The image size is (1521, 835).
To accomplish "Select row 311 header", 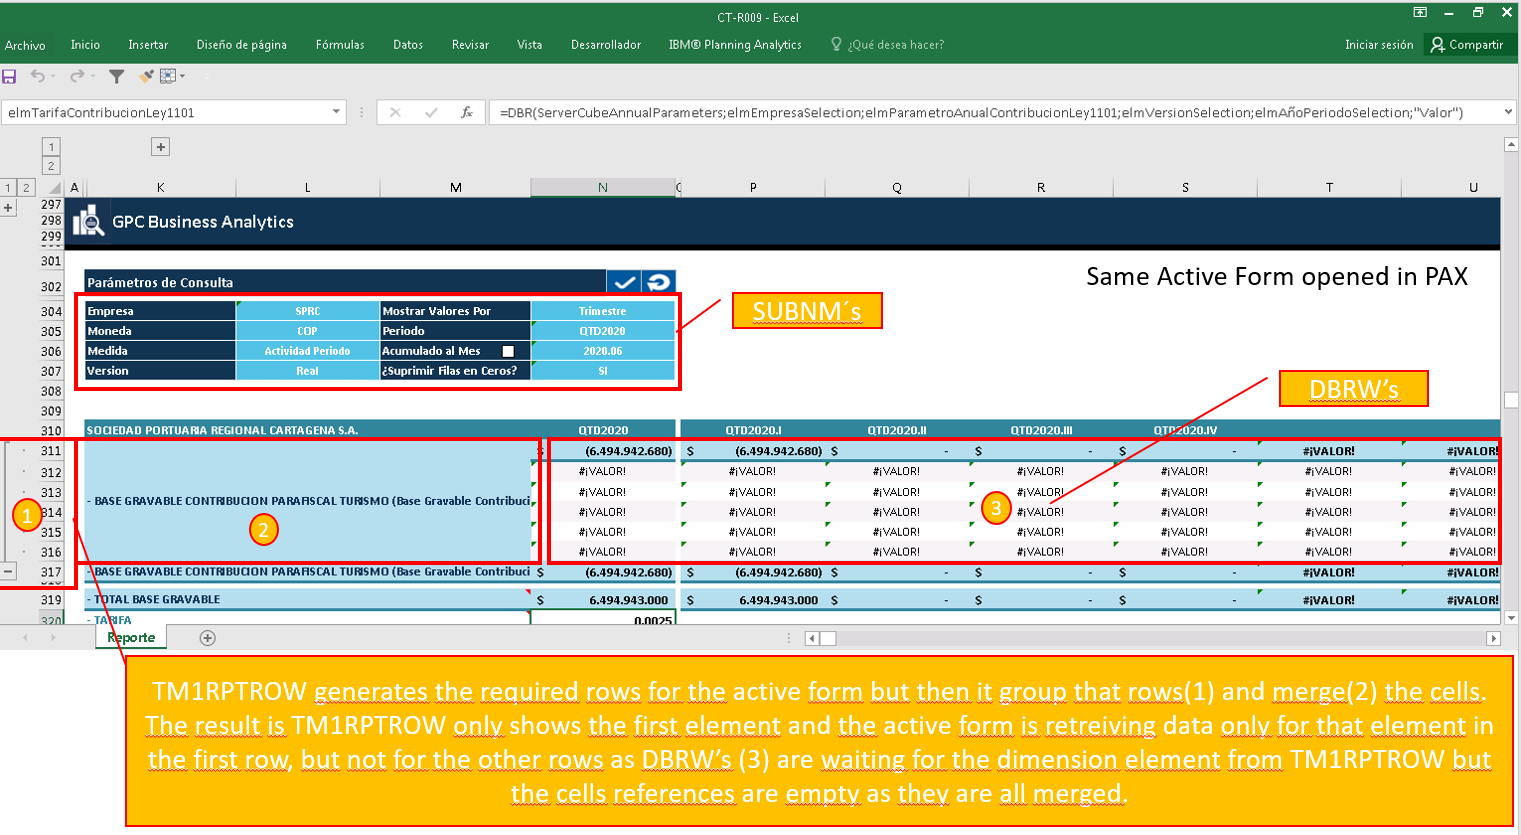I will 51,451.
